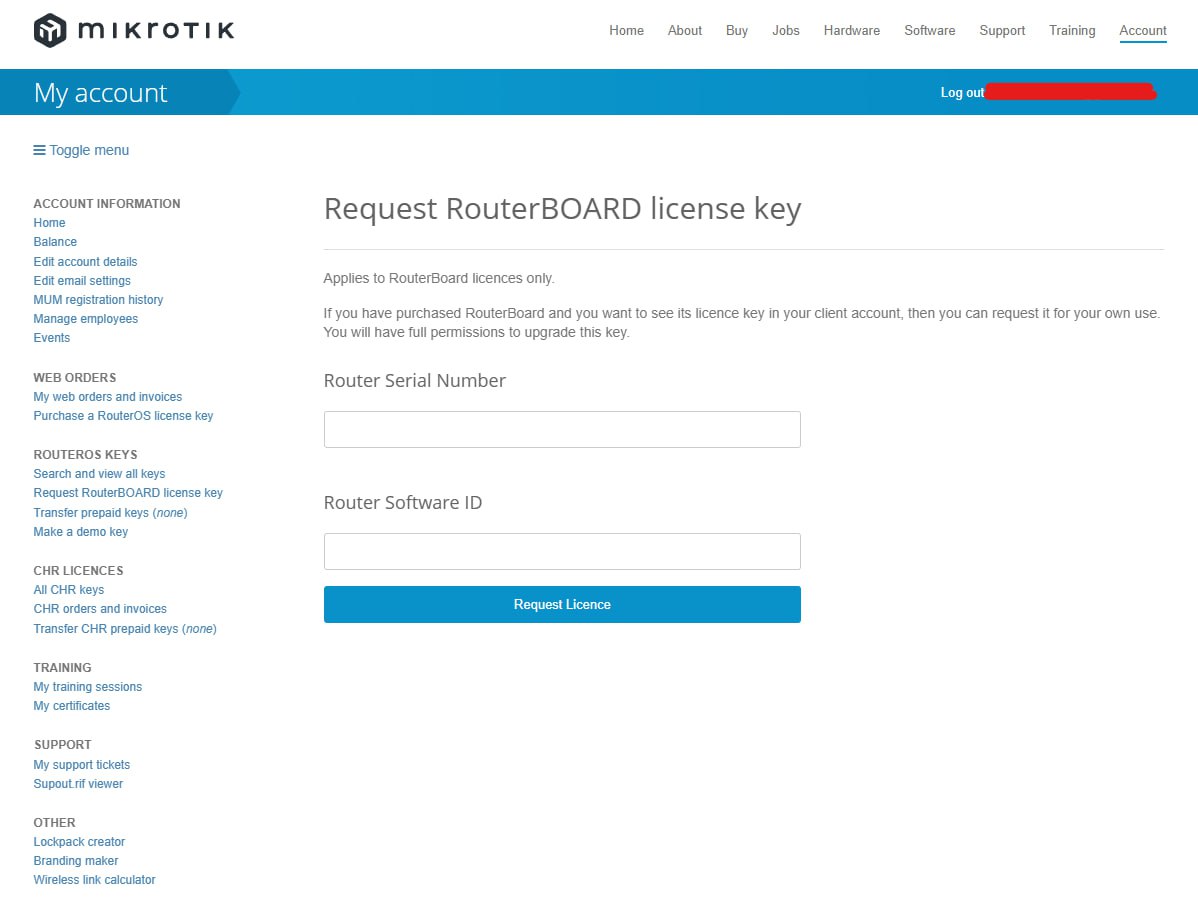The width and height of the screenshot is (1198, 907).
Task: Open My support tickets
Action: click(81, 765)
